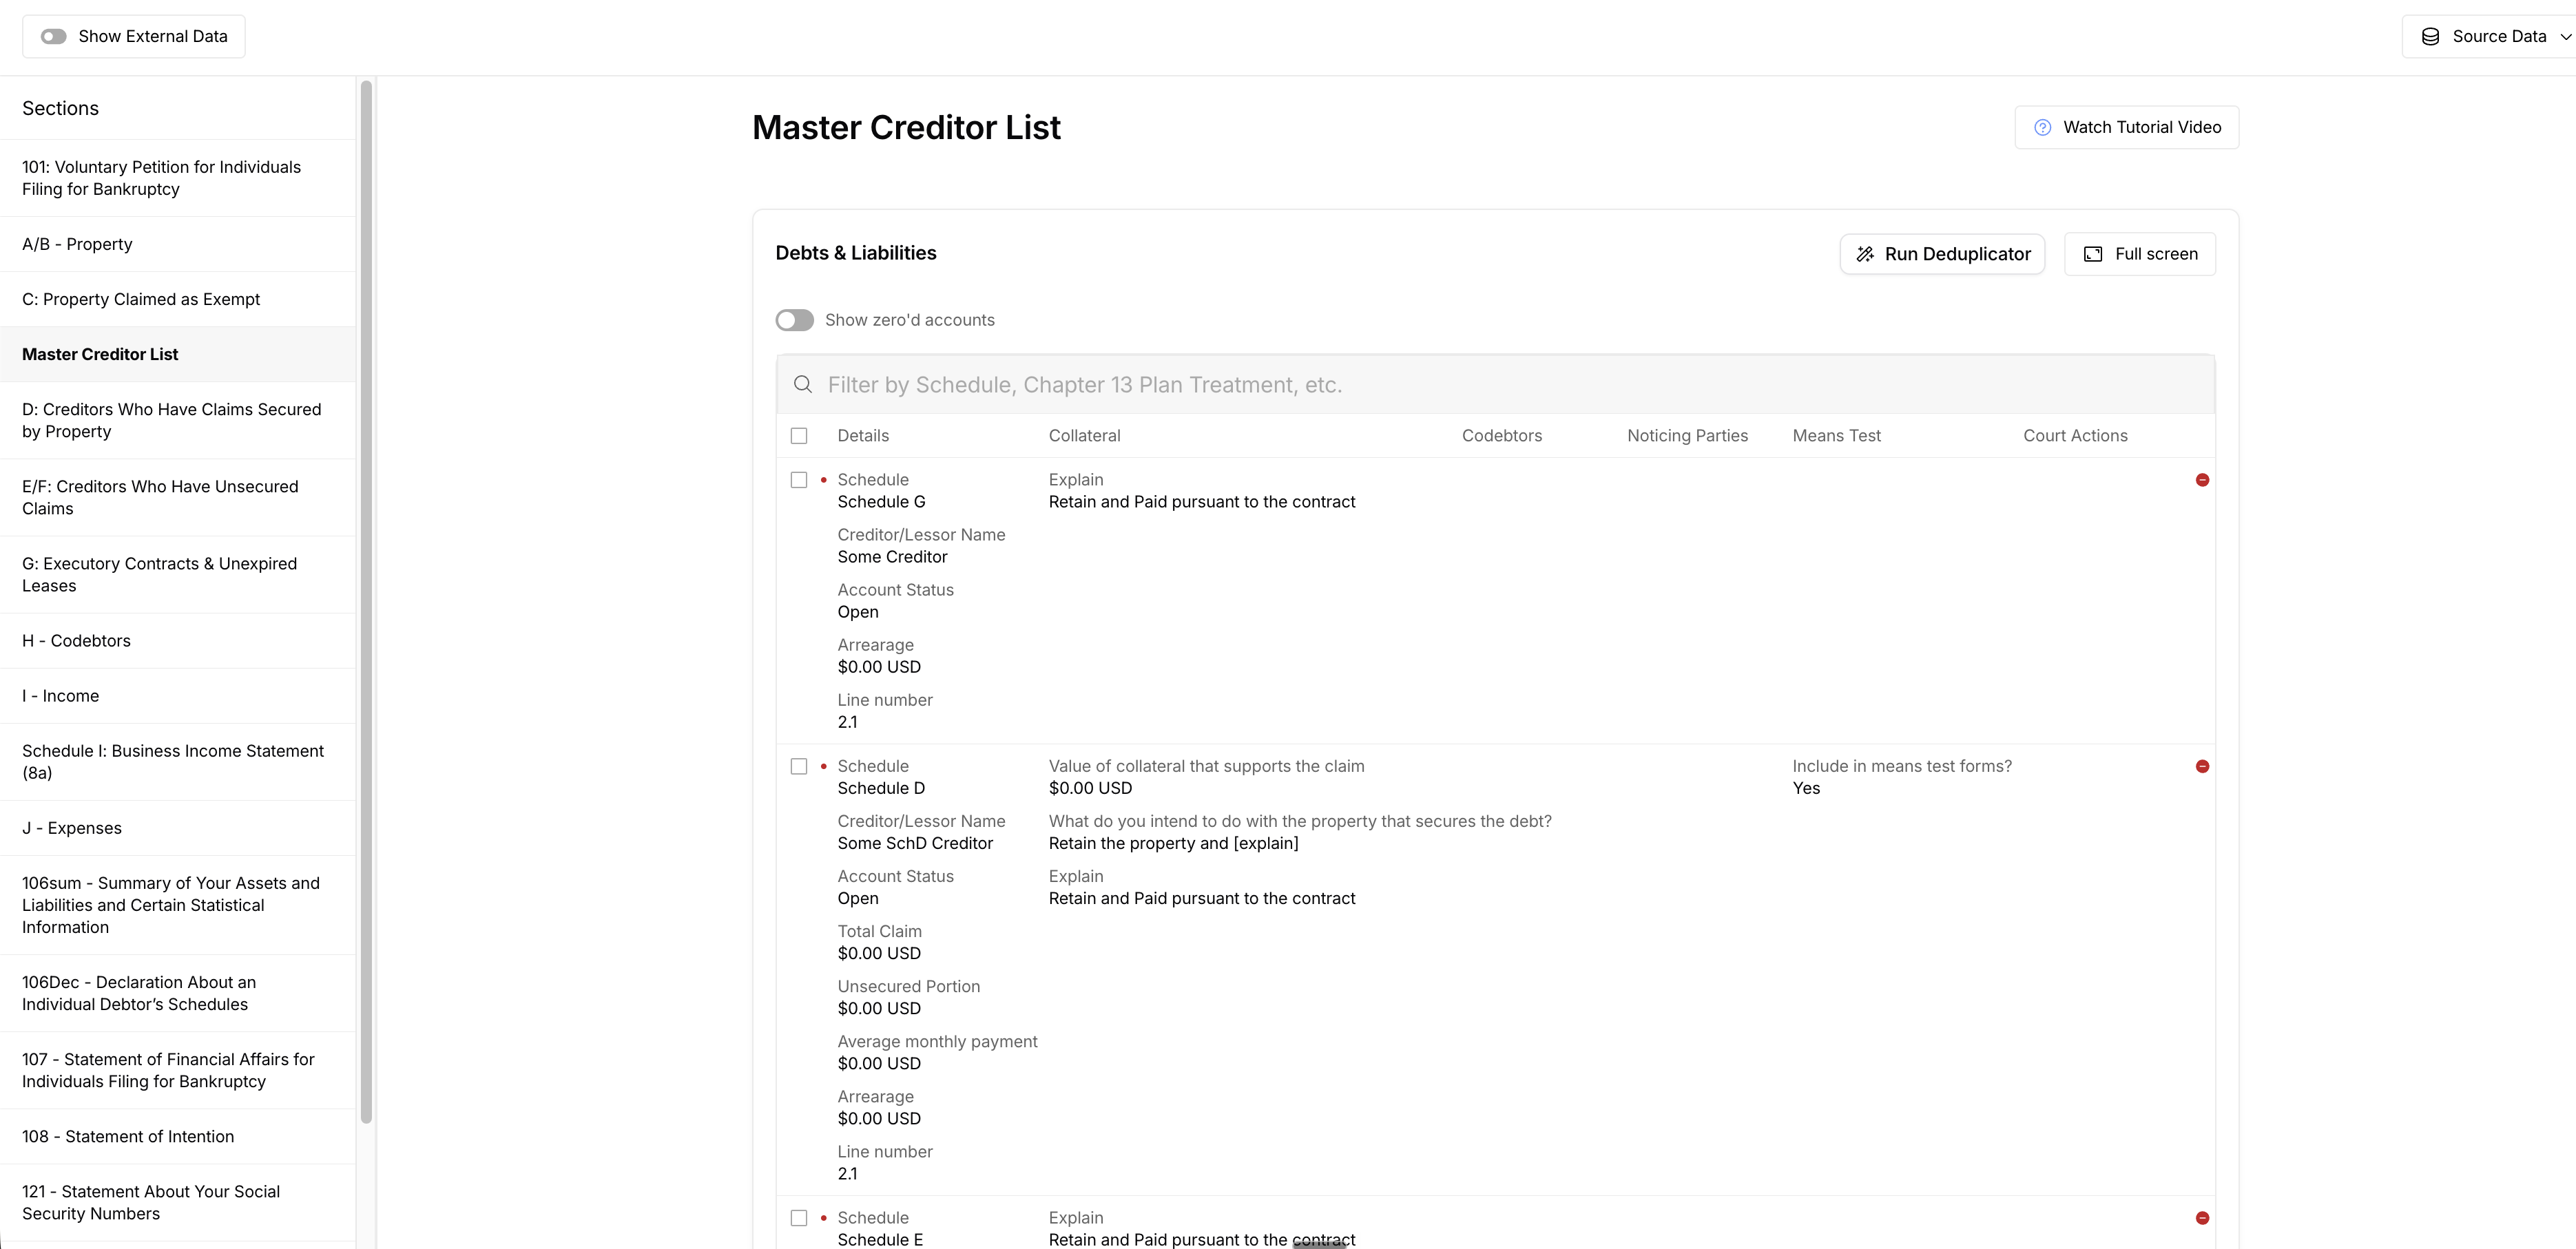Click the red remove icon on Schedule D row
Viewport: 2576px width, 1249px height.
[2202, 766]
